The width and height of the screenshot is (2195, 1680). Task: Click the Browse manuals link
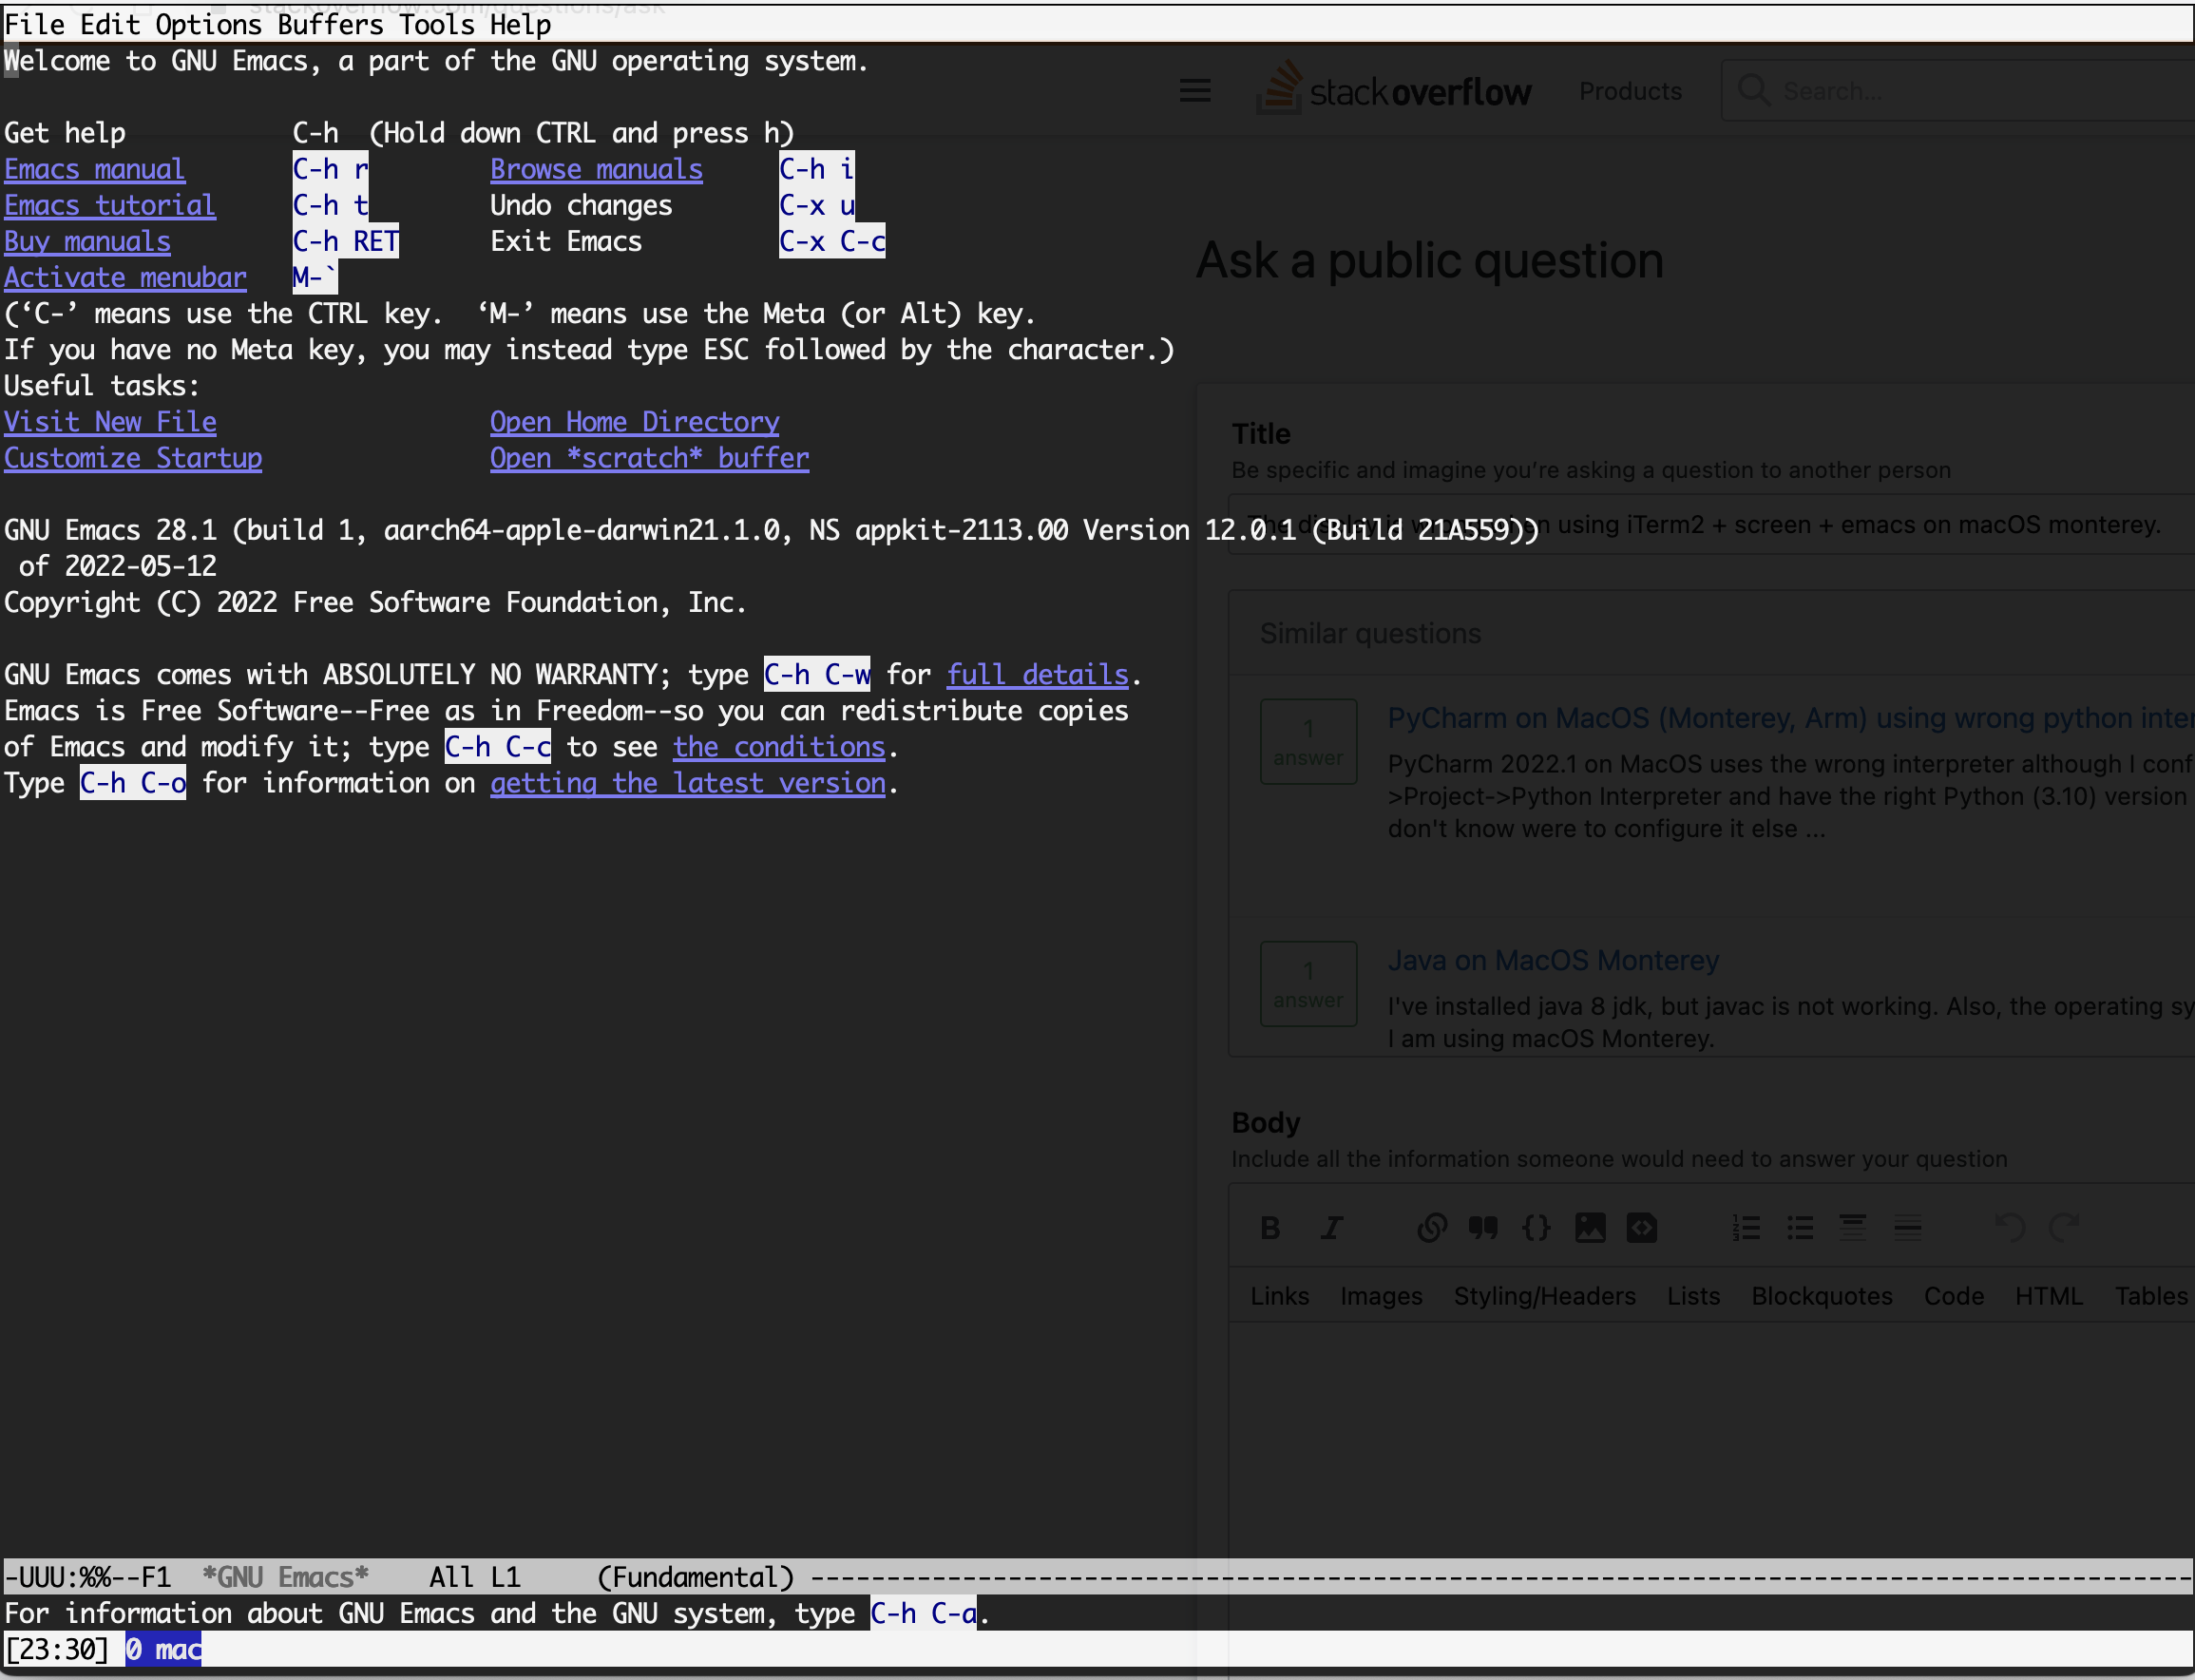596,169
